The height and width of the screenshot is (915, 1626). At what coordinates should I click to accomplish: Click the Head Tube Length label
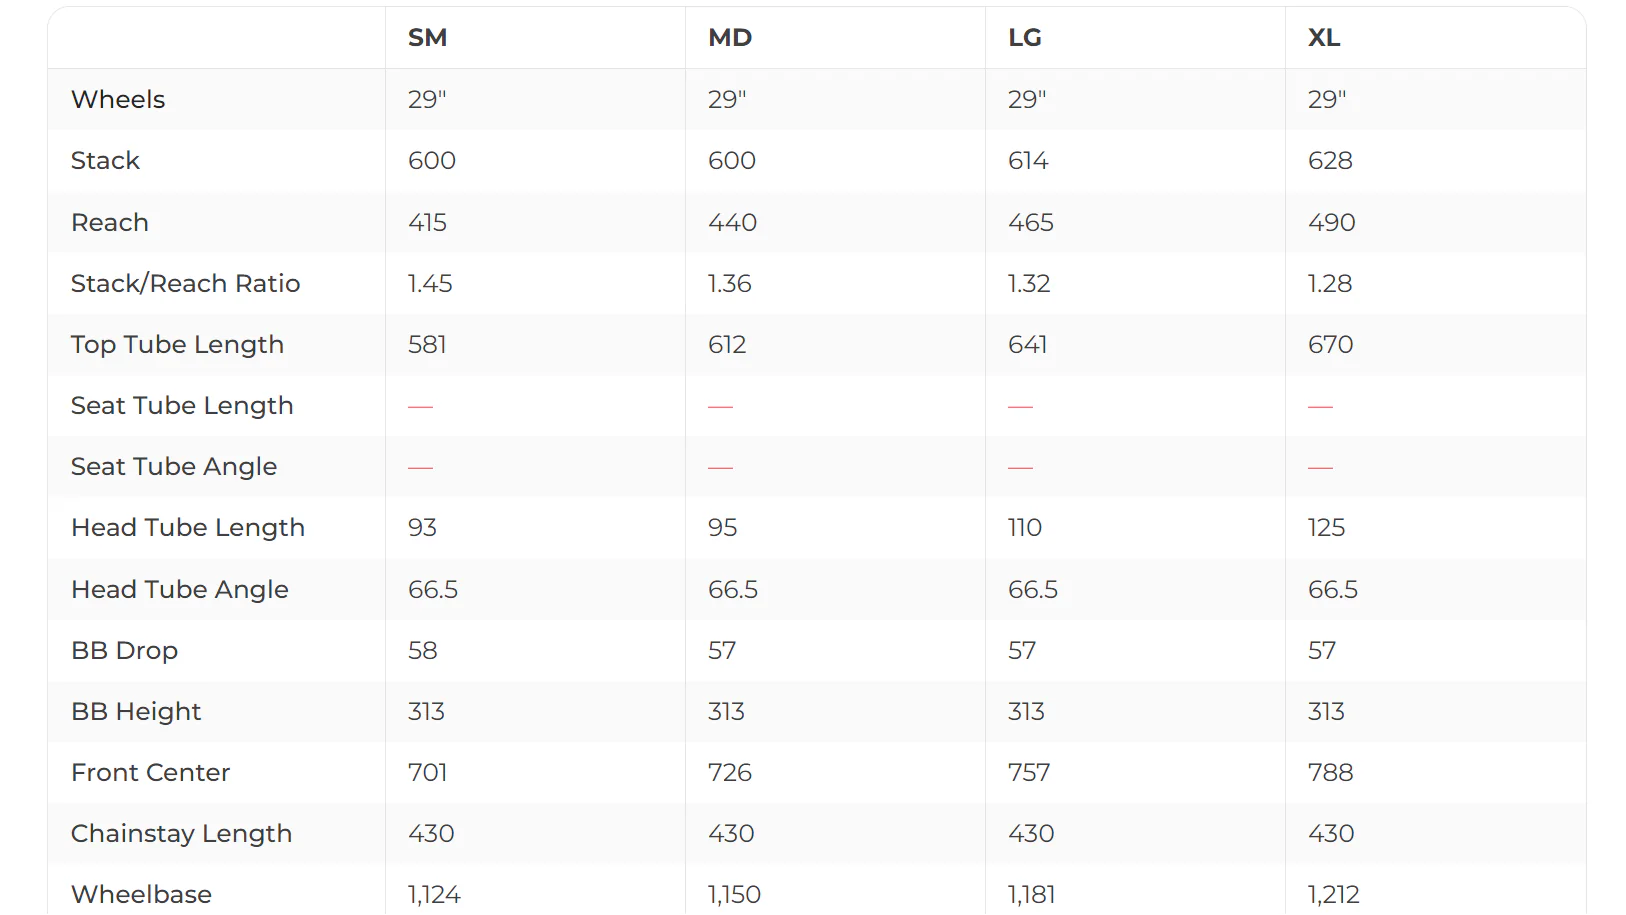(x=188, y=528)
